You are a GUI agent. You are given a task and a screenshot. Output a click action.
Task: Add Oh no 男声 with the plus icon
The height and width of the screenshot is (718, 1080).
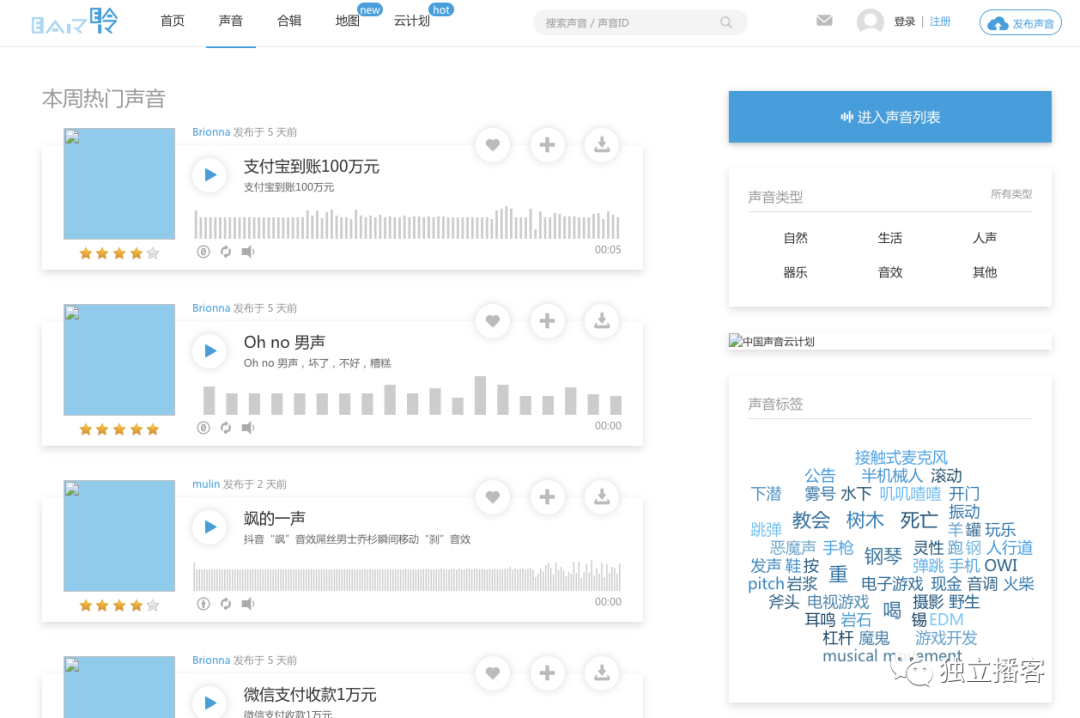pos(547,320)
